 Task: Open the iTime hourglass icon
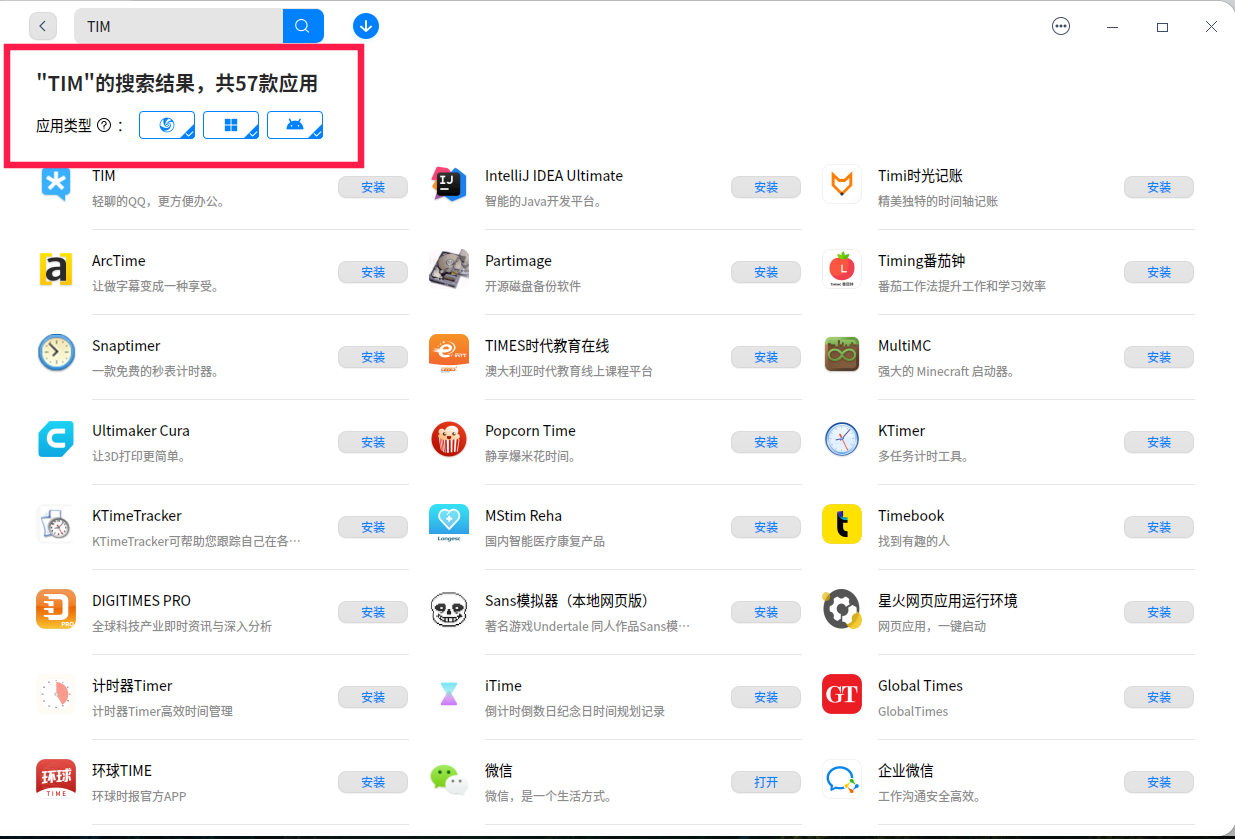449,694
